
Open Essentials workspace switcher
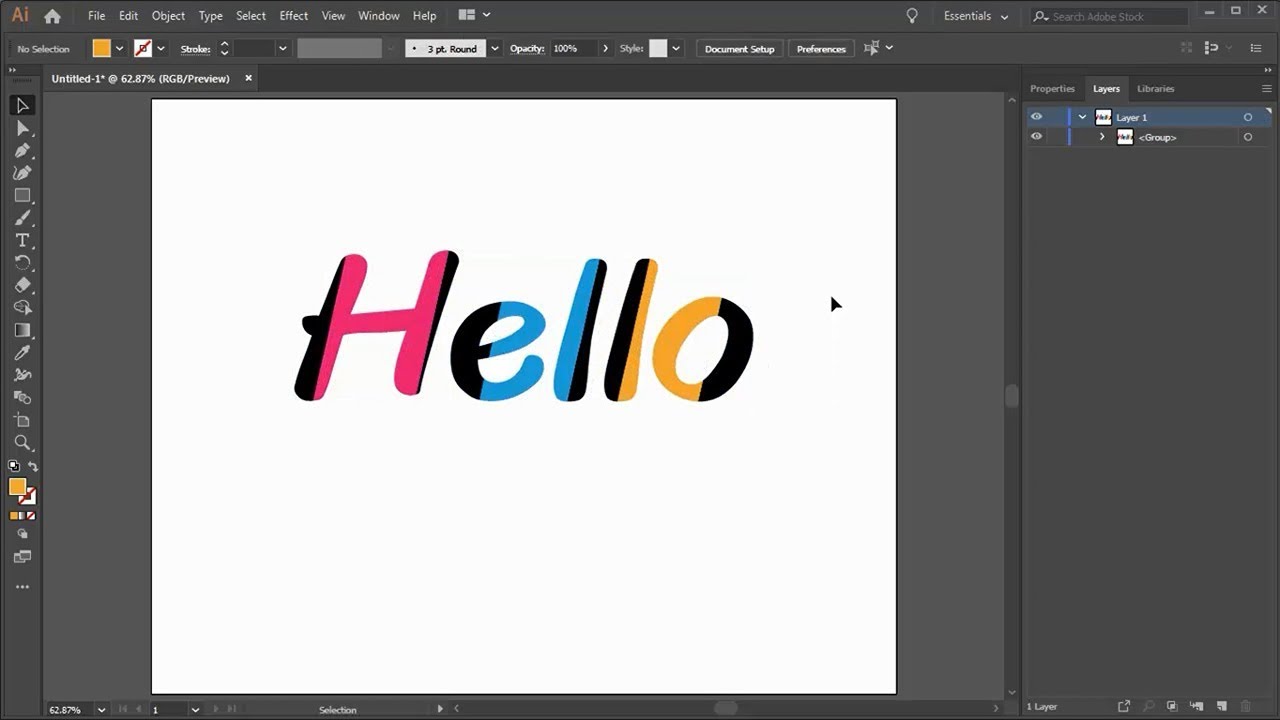976,16
